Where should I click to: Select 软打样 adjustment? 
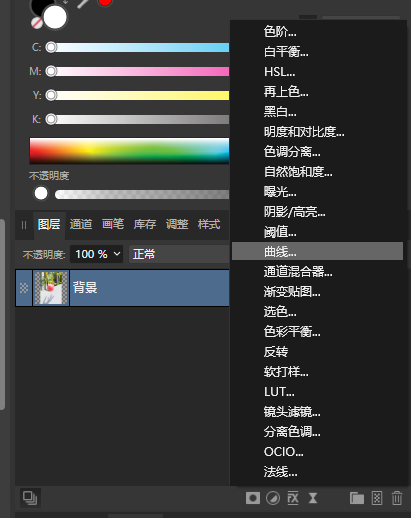(318, 372)
